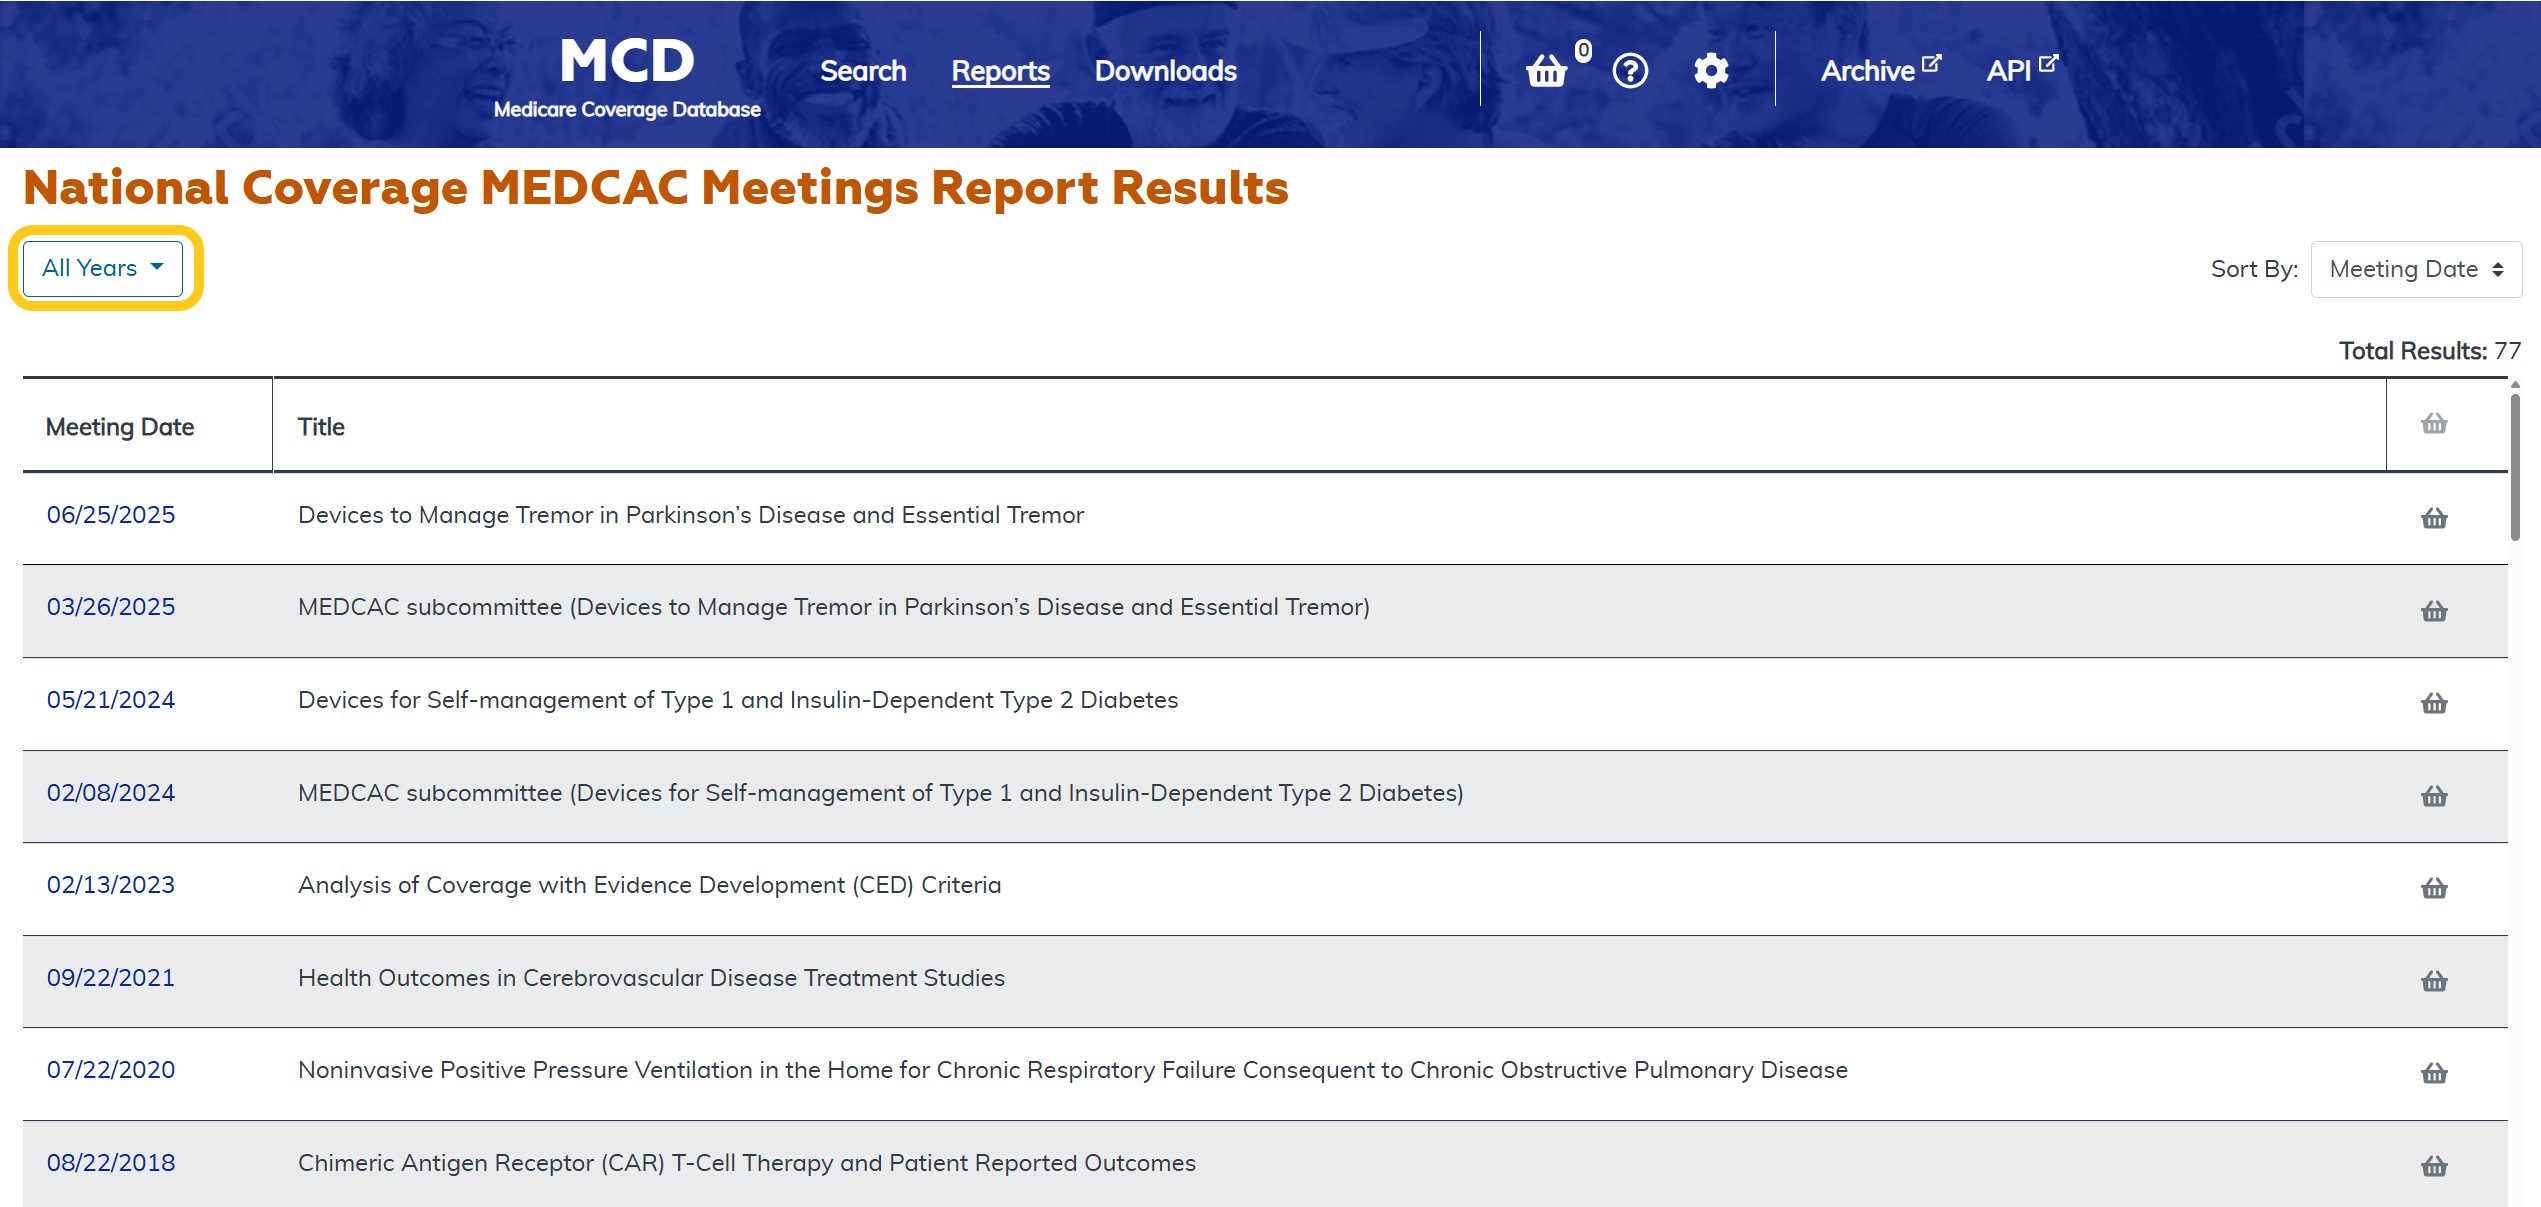Screen dimensions: 2541x1207
Task: Go to the Search menu
Action: 863,71
